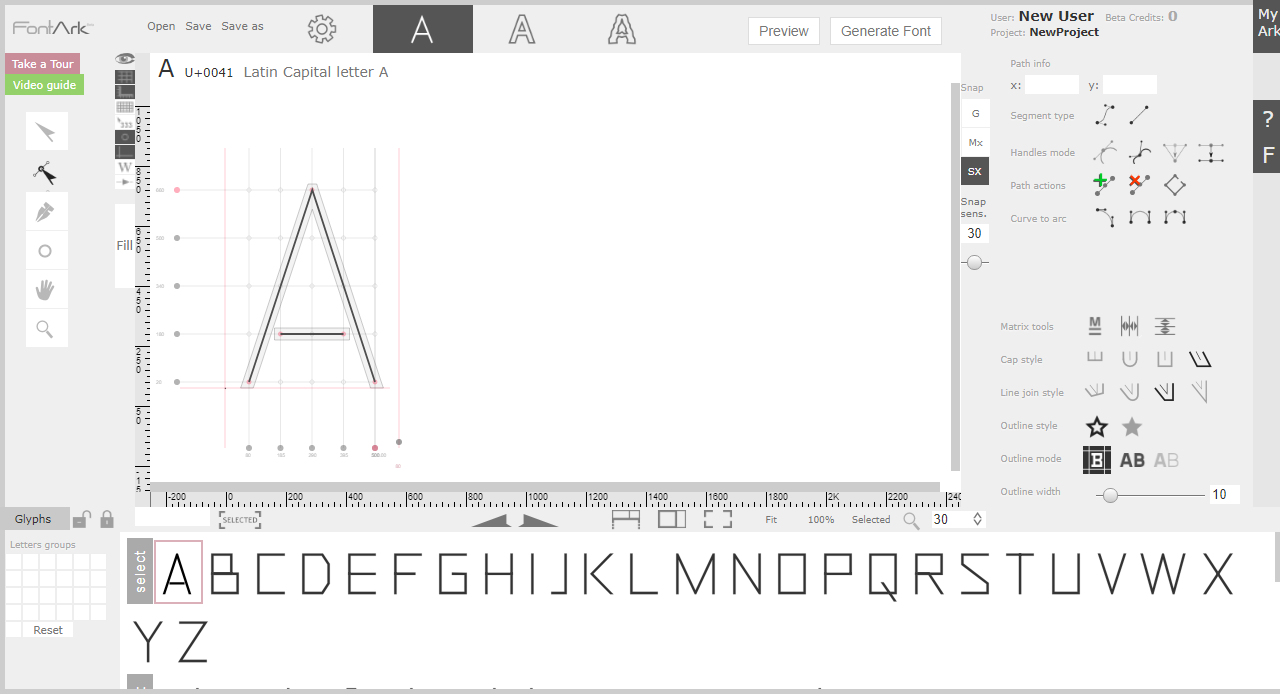Choose the circle shape tool
The width and height of the screenshot is (1280, 694).
46,251
